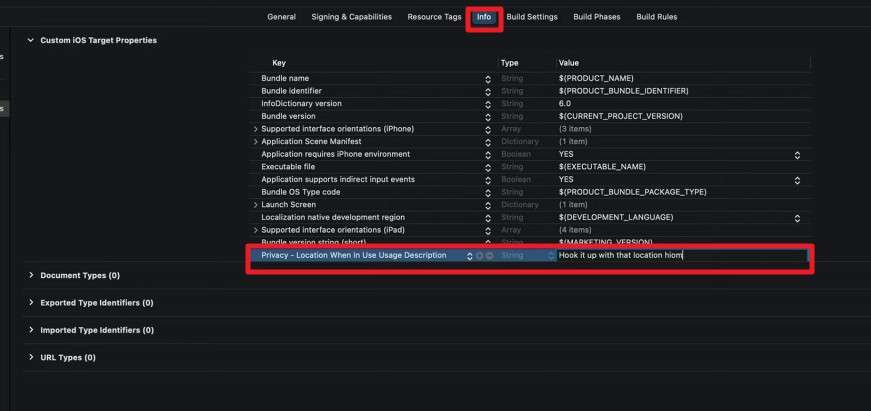871x411 pixels.
Task: Open key picker for Localization native development region
Action: point(488,218)
